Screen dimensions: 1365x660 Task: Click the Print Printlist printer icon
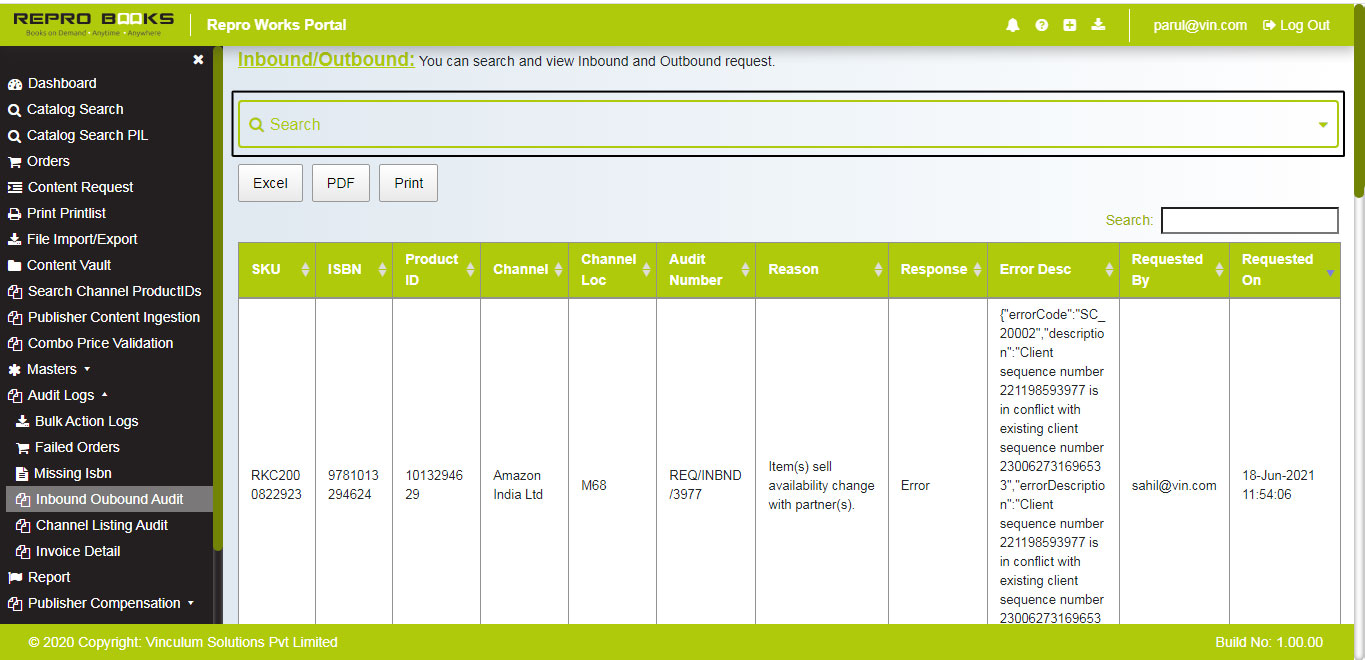pos(14,213)
